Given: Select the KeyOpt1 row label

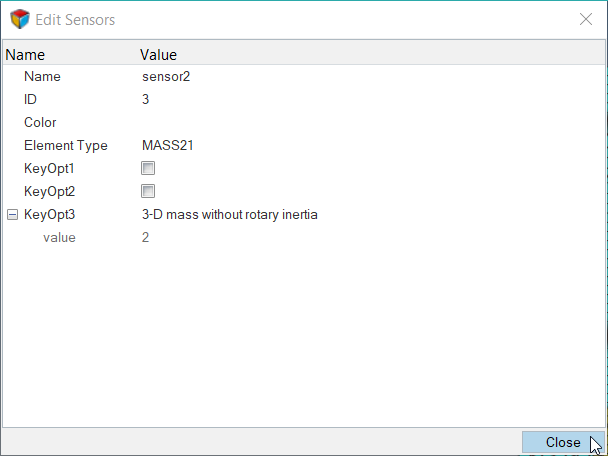Looking at the screenshot, I should [49, 169].
